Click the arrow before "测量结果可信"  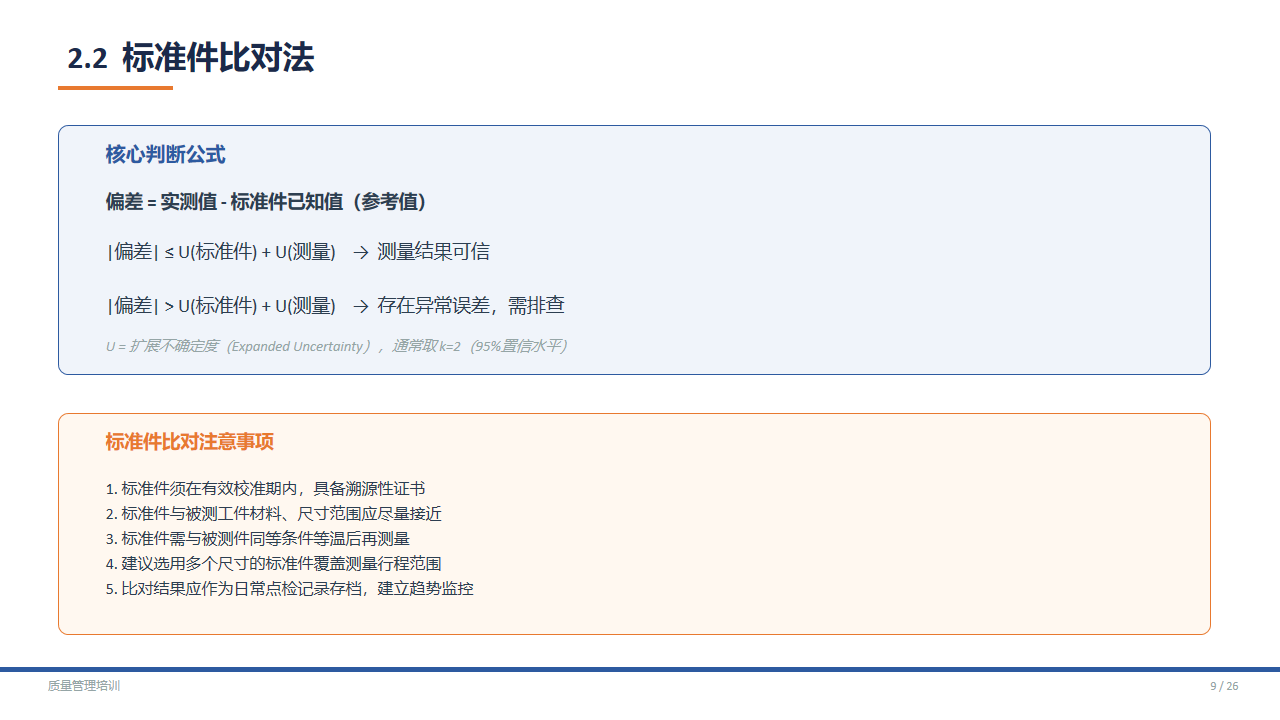[x=361, y=253]
